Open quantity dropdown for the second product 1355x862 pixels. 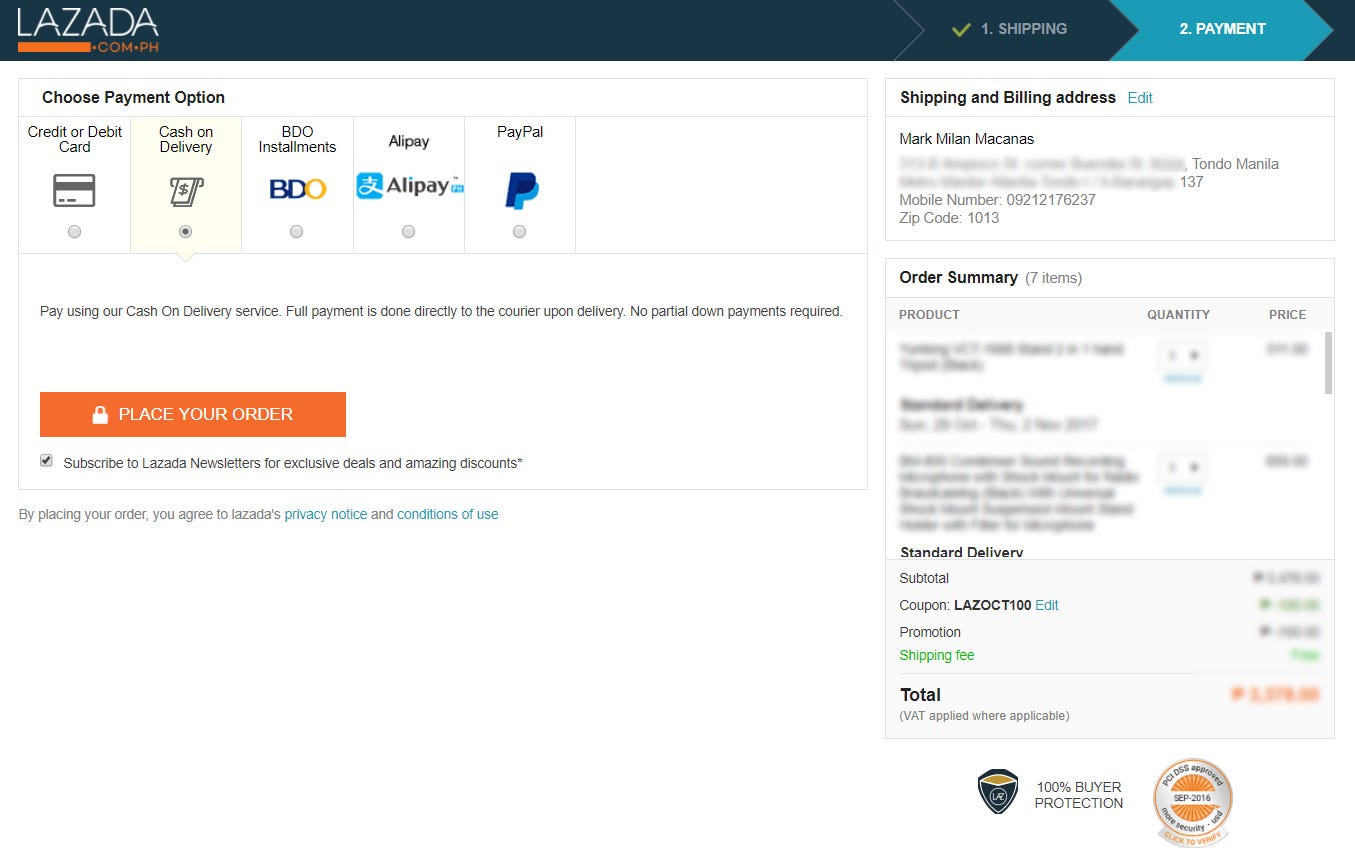[1183, 467]
